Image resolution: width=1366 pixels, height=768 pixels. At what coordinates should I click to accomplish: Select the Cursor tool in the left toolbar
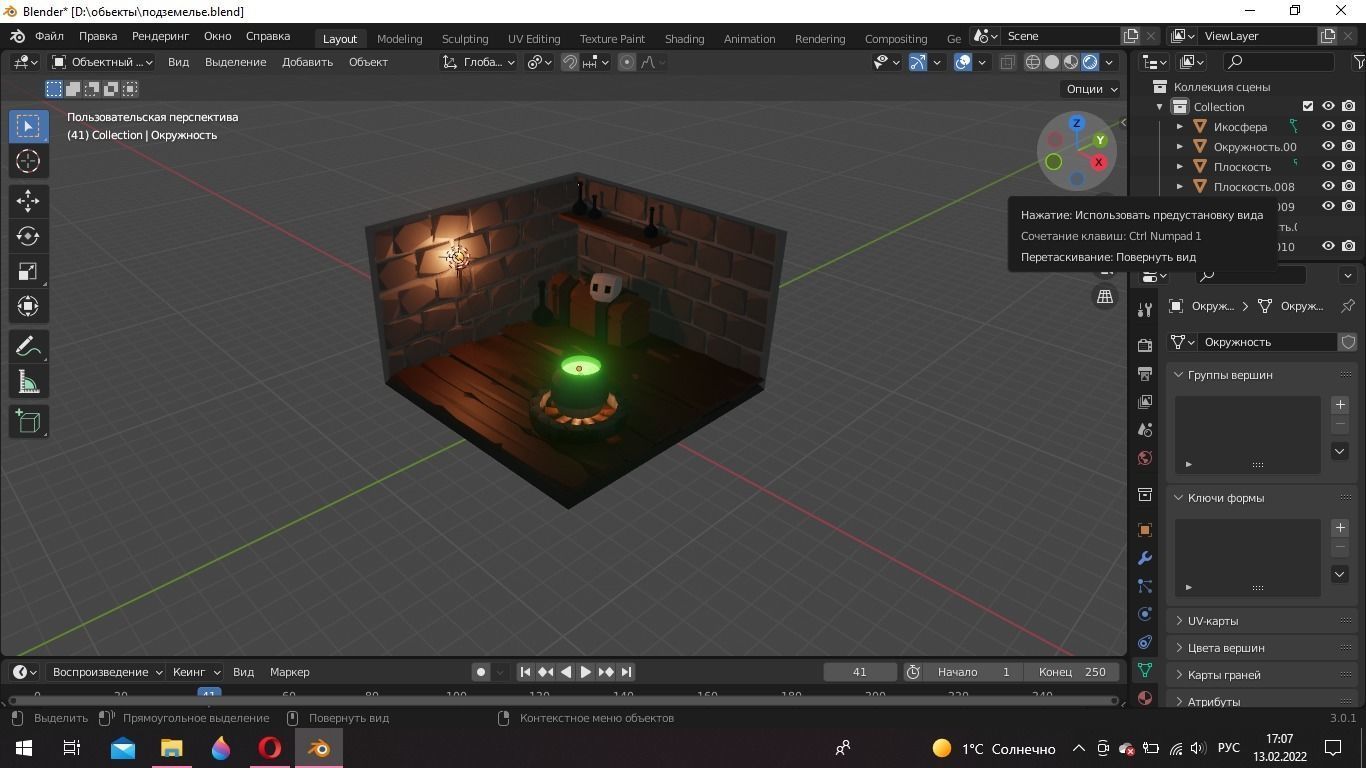coord(28,161)
